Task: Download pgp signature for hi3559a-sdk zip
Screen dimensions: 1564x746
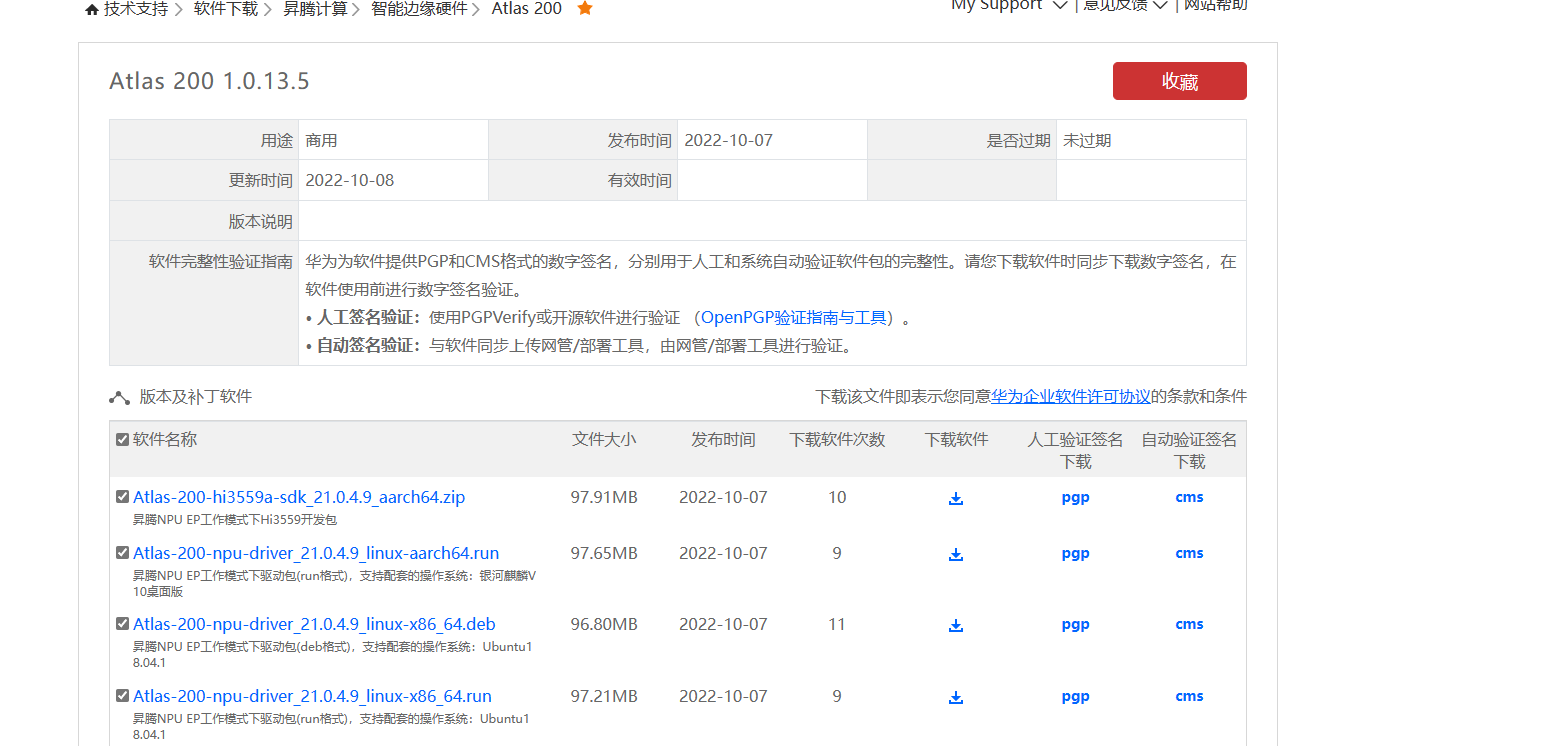Action: tap(1075, 498)
